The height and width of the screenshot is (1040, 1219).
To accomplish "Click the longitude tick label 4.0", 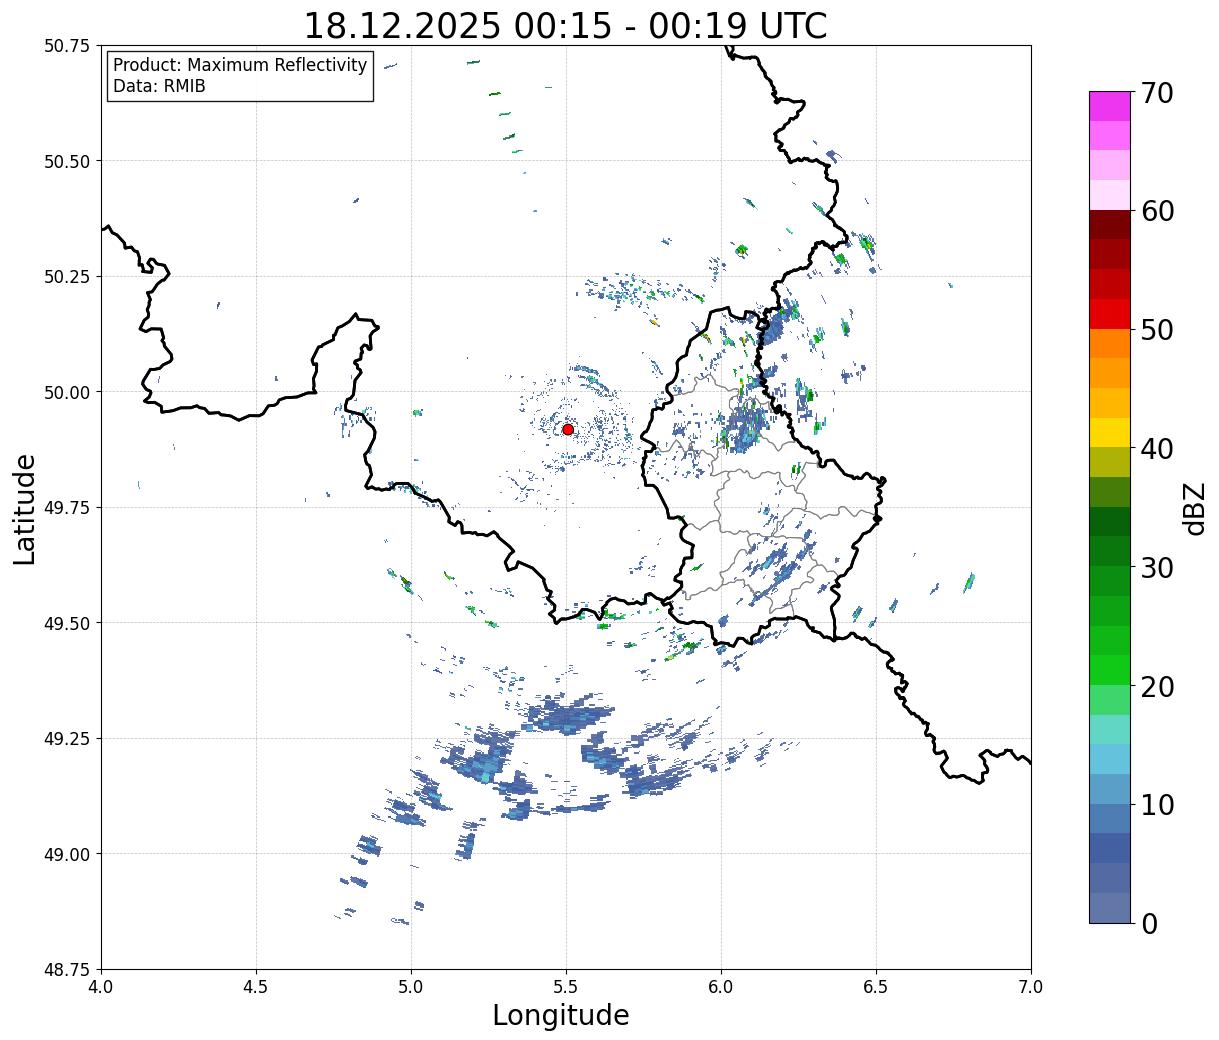I will click(x=101, y=987).
